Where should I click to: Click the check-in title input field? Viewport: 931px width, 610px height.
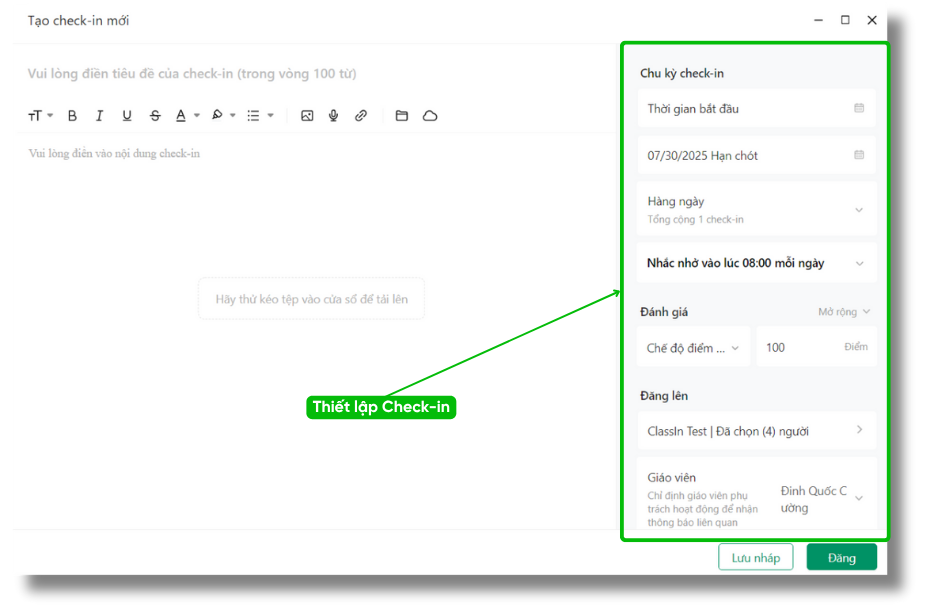click(300, 74)
